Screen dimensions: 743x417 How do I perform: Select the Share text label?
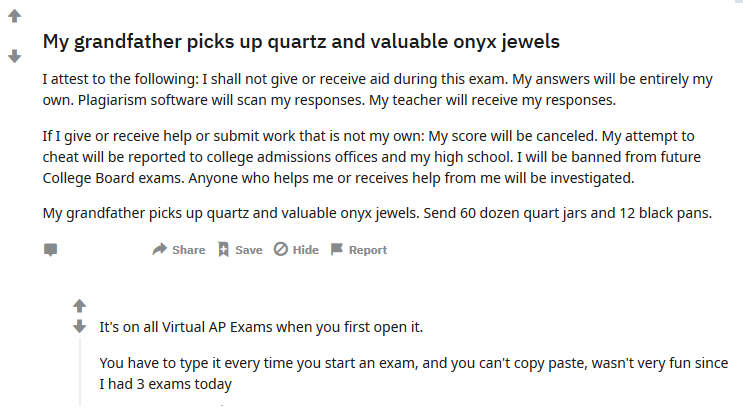pos(189,250)
